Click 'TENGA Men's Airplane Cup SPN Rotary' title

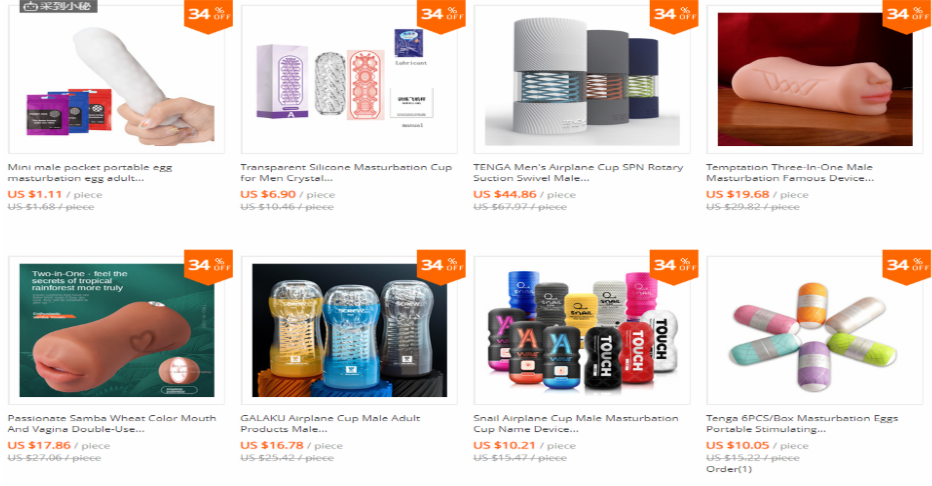pyautogui.click(x=578, y=173)
